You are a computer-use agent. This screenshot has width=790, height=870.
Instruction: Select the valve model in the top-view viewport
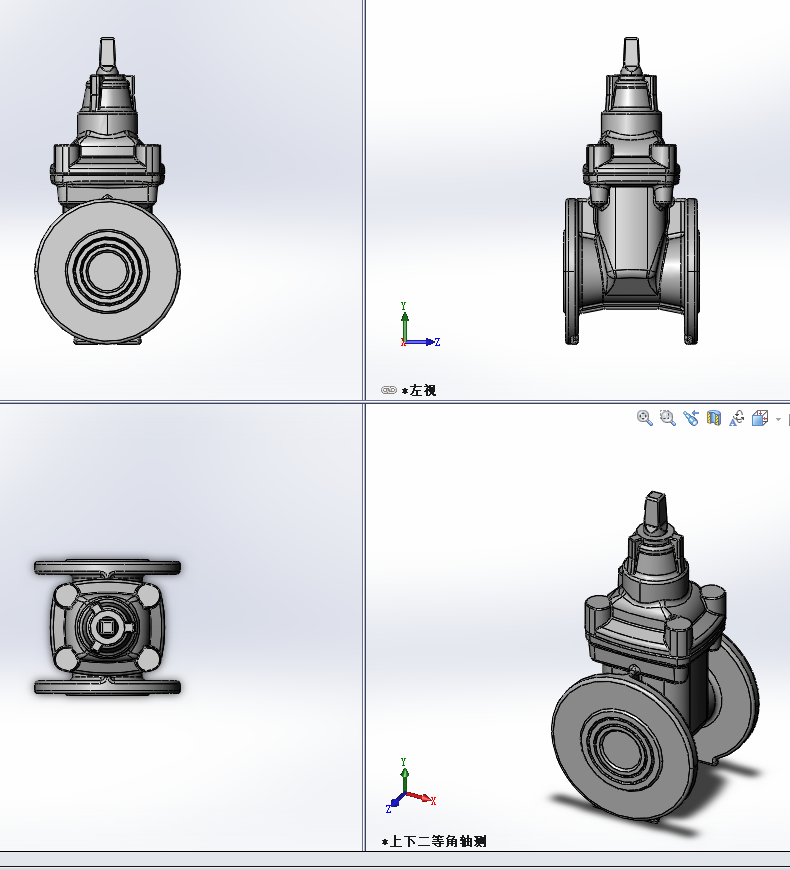pos(107,627)
